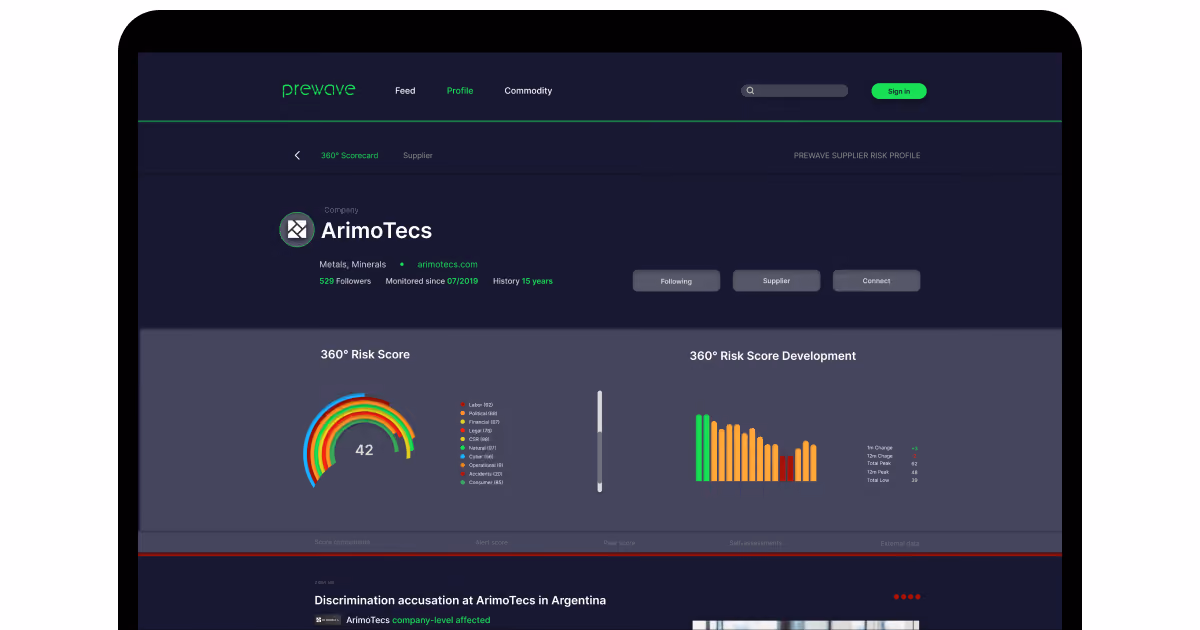Click the Monitored since 07/2019 text
The width and height of the screenshot is (1200, 630).
tap(432, 281)
